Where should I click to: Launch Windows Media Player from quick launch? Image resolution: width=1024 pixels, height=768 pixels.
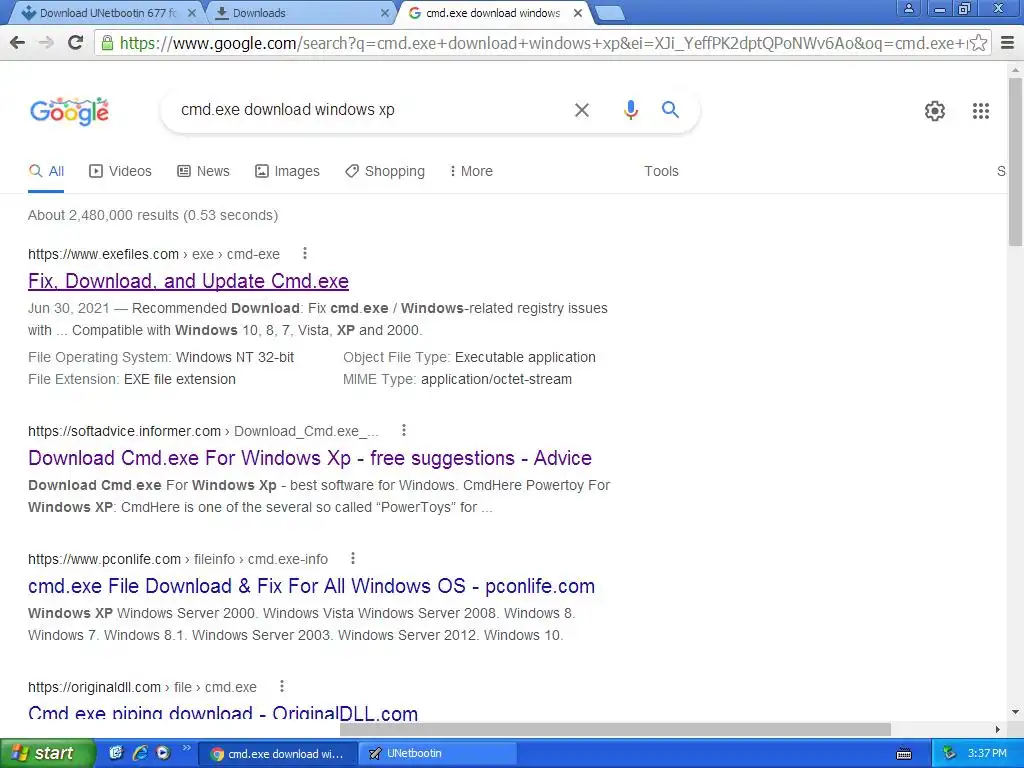coord(163,753)
